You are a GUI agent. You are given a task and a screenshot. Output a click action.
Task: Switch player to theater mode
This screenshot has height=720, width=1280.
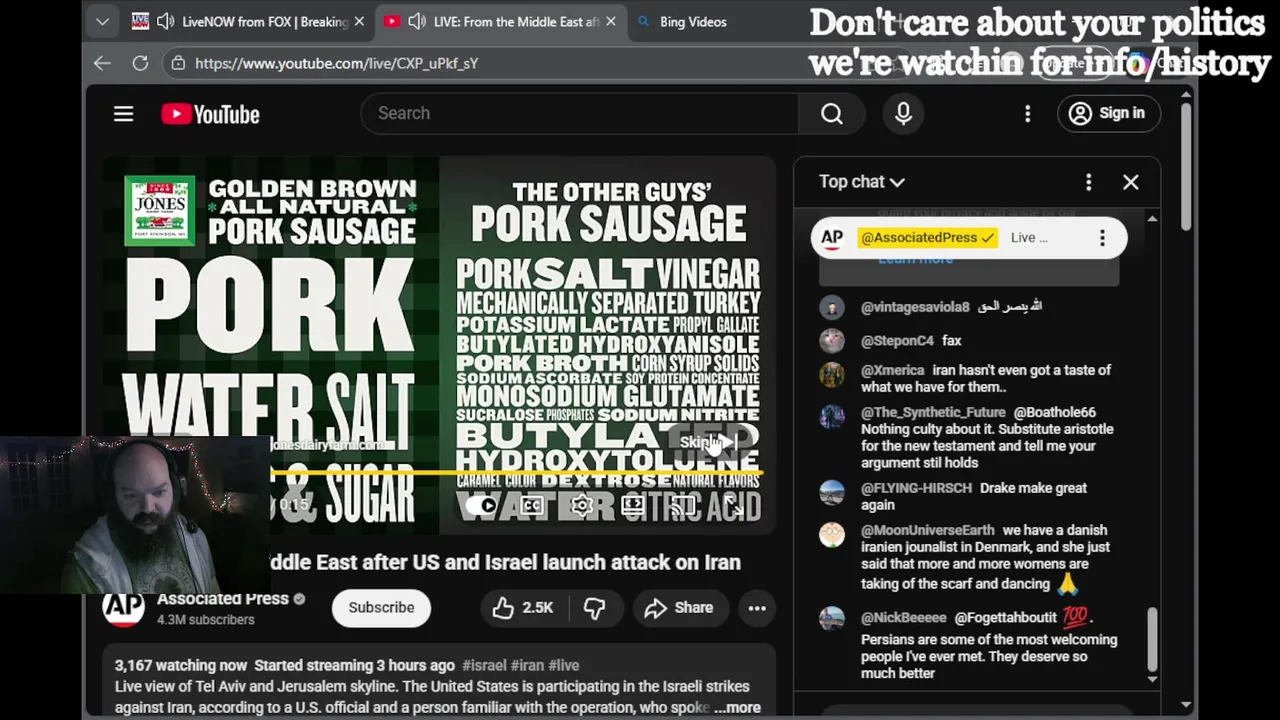point(633,505)
